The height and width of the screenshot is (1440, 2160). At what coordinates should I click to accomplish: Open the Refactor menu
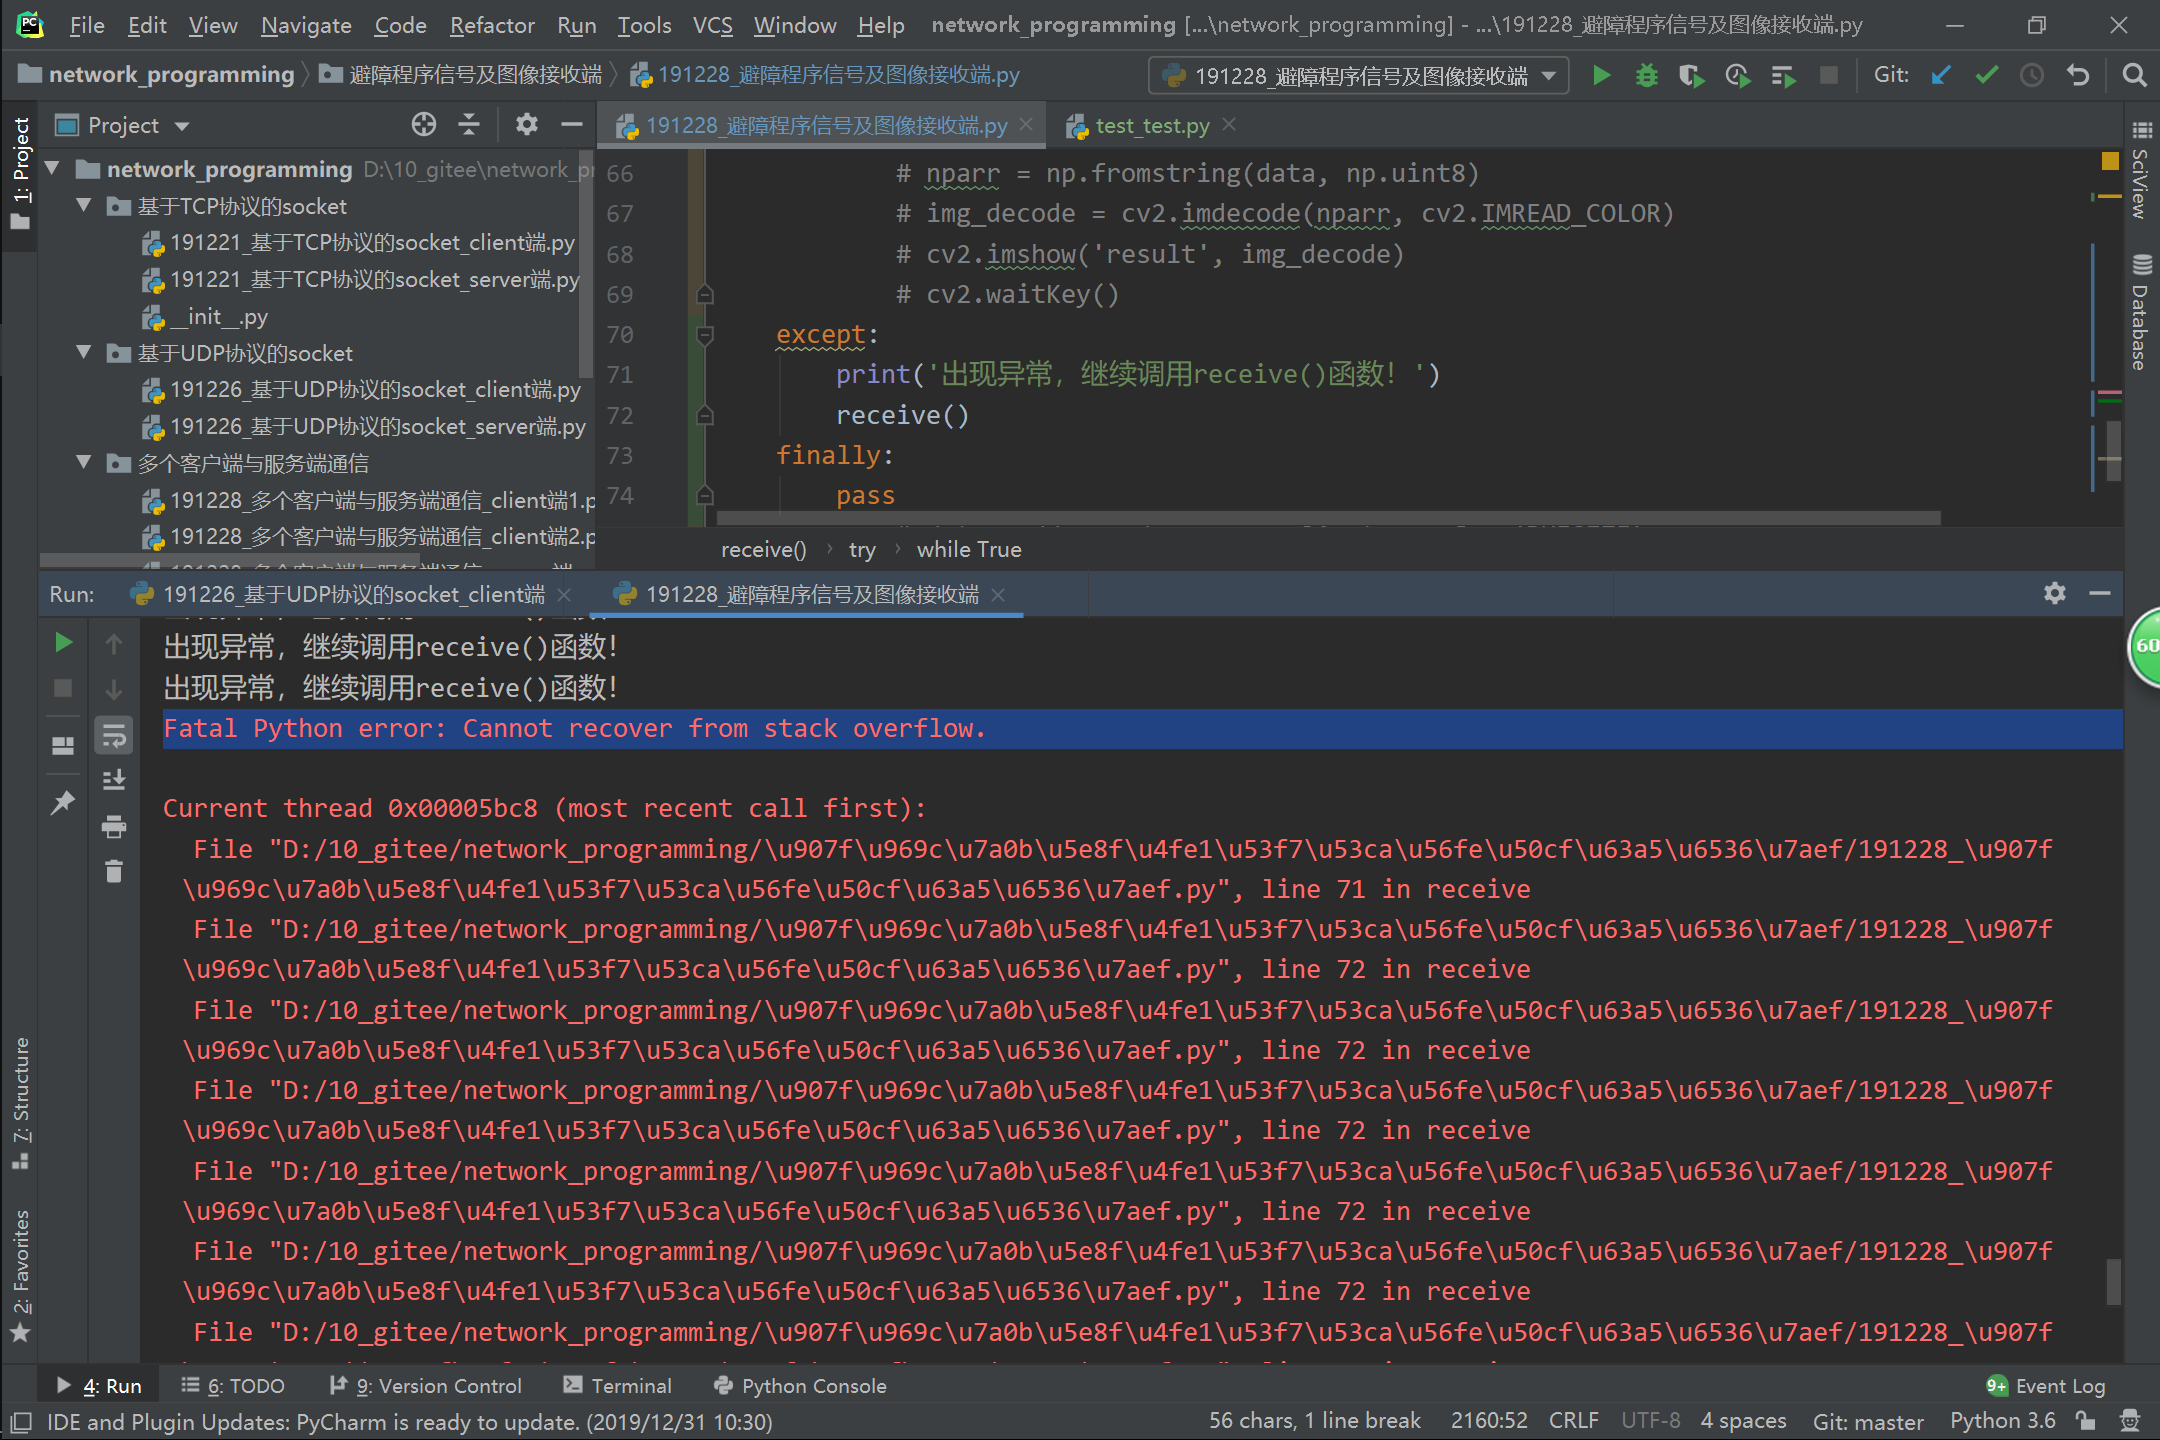(x=491, y=26)
